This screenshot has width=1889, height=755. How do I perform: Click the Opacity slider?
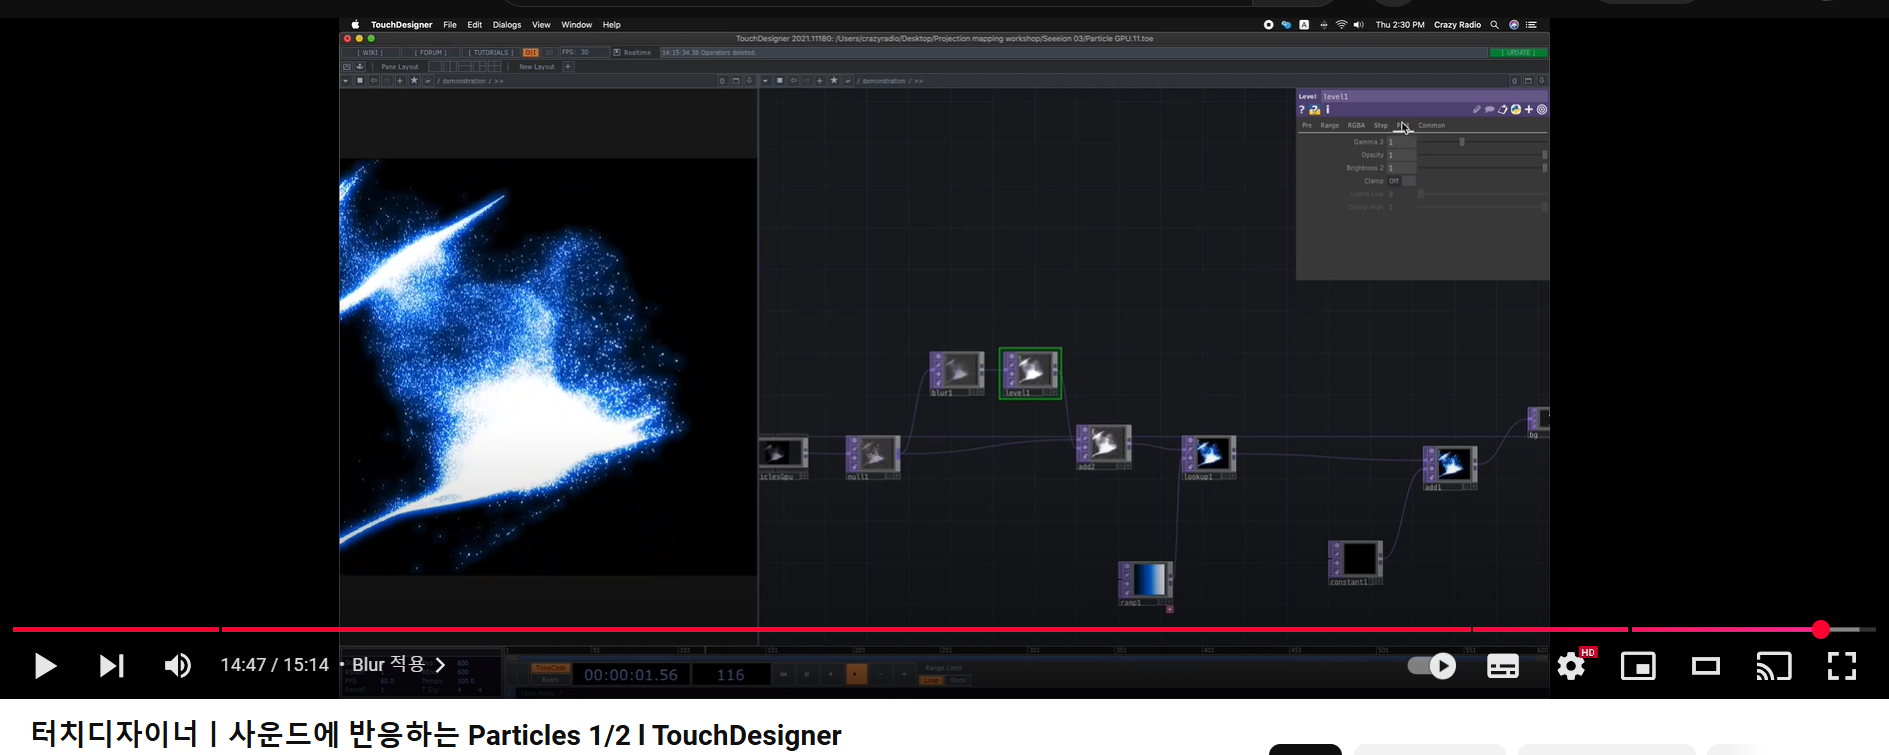1483,155
